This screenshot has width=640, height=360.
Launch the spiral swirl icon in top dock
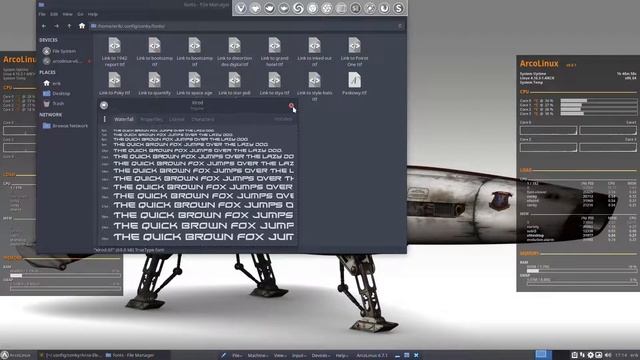[298, 8]
